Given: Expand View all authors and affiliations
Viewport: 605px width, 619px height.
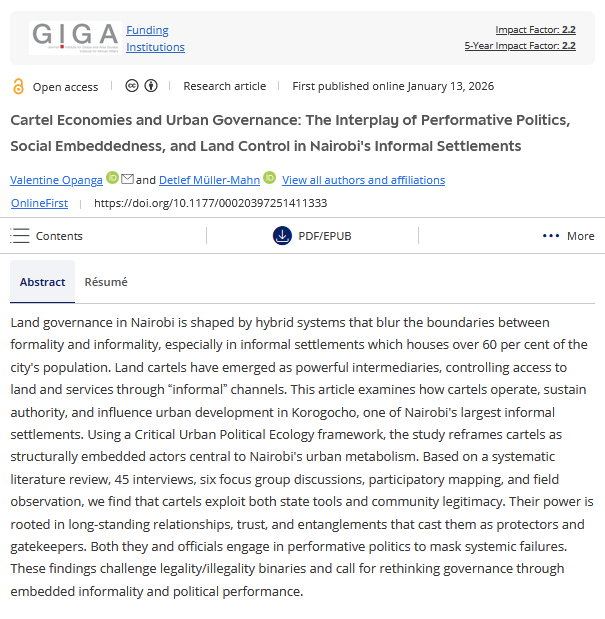Looking at the screenshot, I should pos(363,180).
